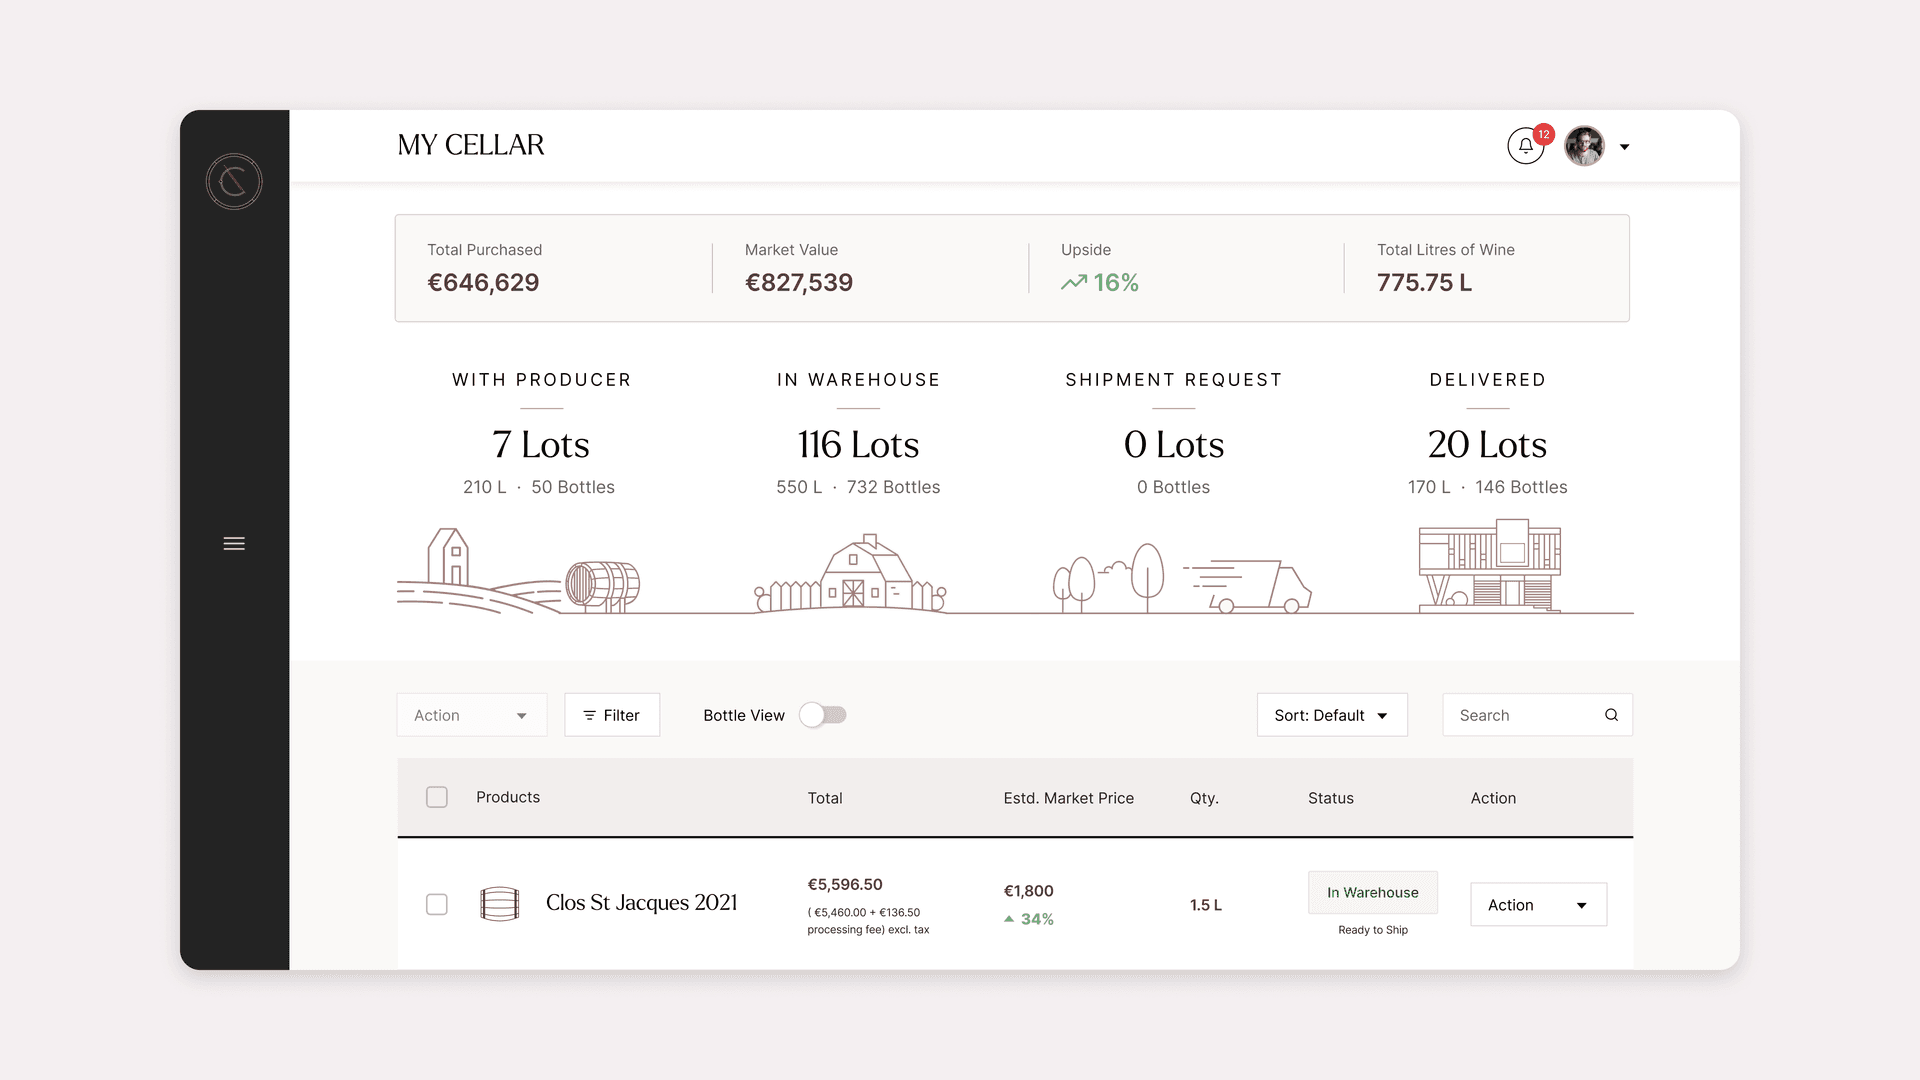This screenshot has height=1080, width=1920.
Task: Check the select-all Products checkbox
Action: click(437, 797)
